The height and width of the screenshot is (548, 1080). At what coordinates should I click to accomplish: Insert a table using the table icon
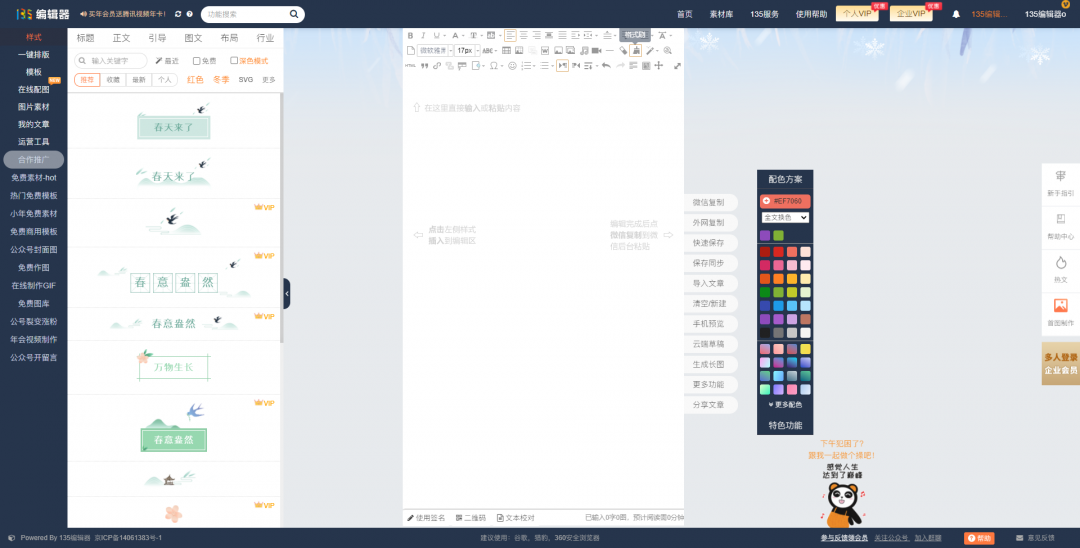point(506,50)
